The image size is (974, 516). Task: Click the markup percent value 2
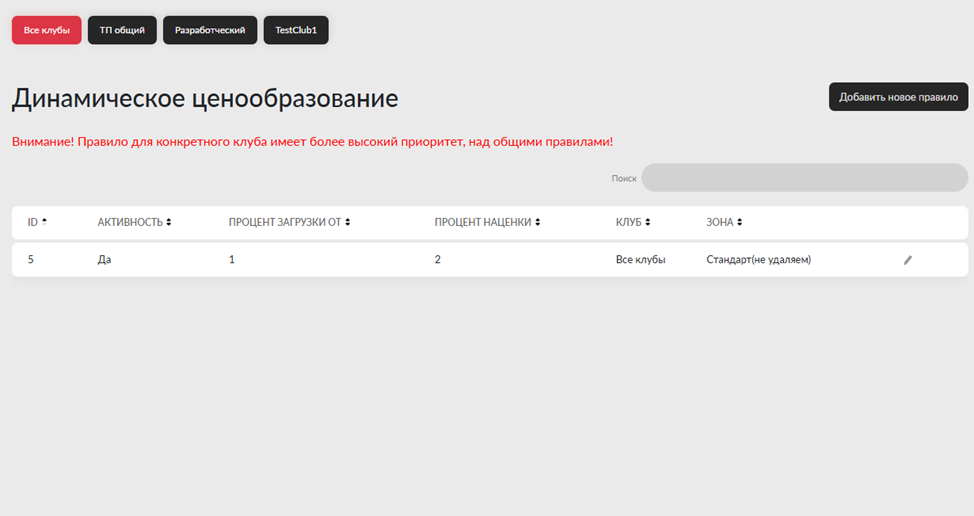click(438, 260)
